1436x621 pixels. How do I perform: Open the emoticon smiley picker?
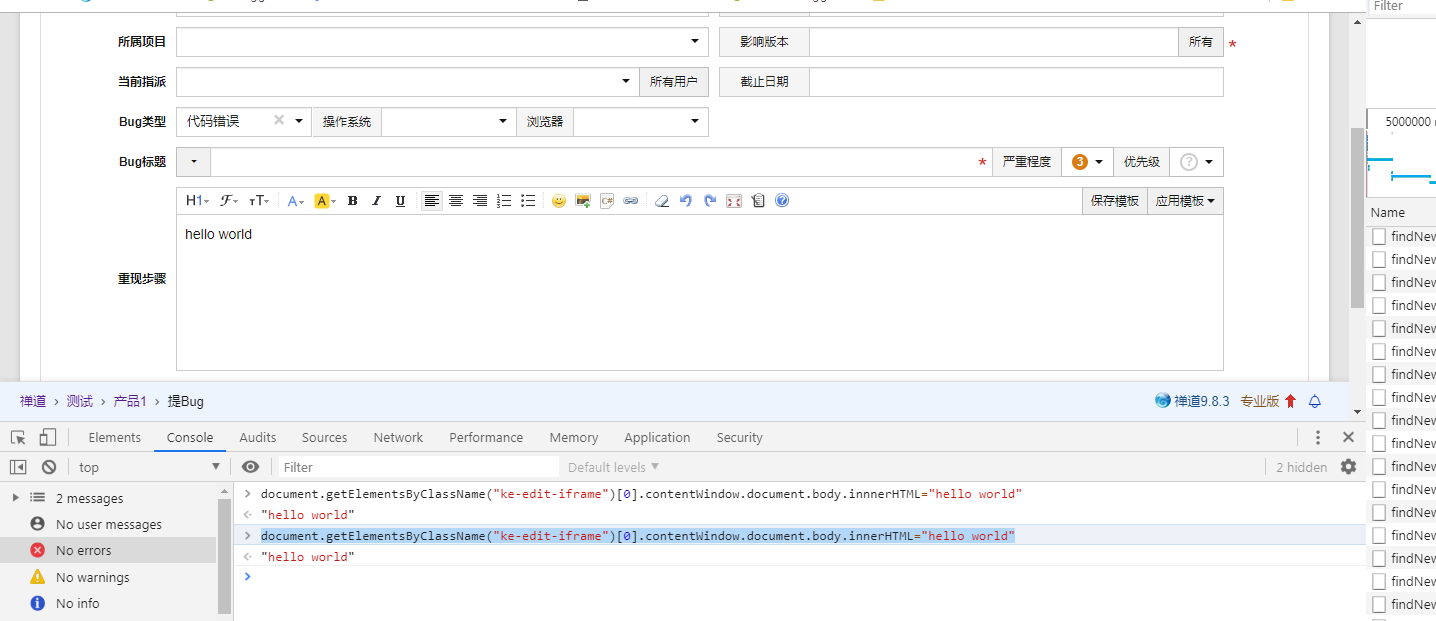point(558,201)
